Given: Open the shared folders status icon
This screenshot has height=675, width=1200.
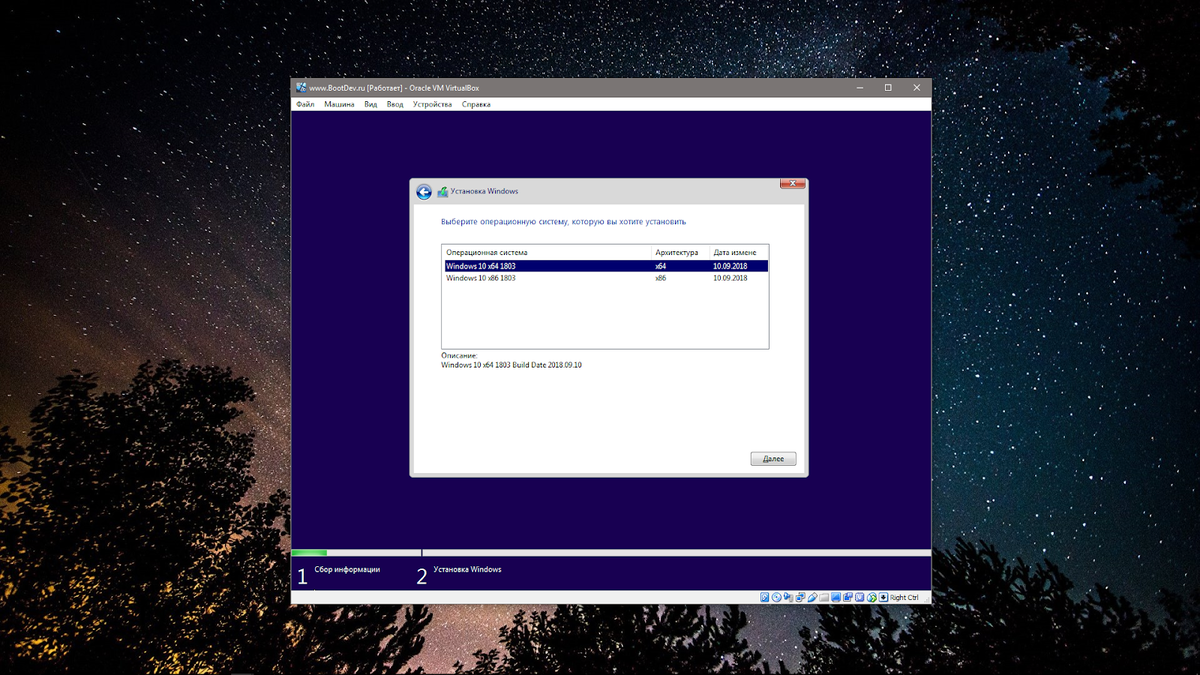Looking at the screenshot, I should 824,597.
